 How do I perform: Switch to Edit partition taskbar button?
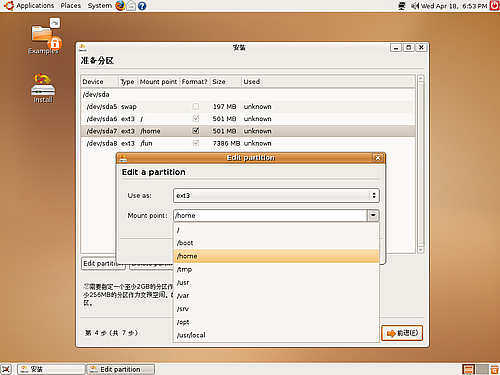click(120, 369)
